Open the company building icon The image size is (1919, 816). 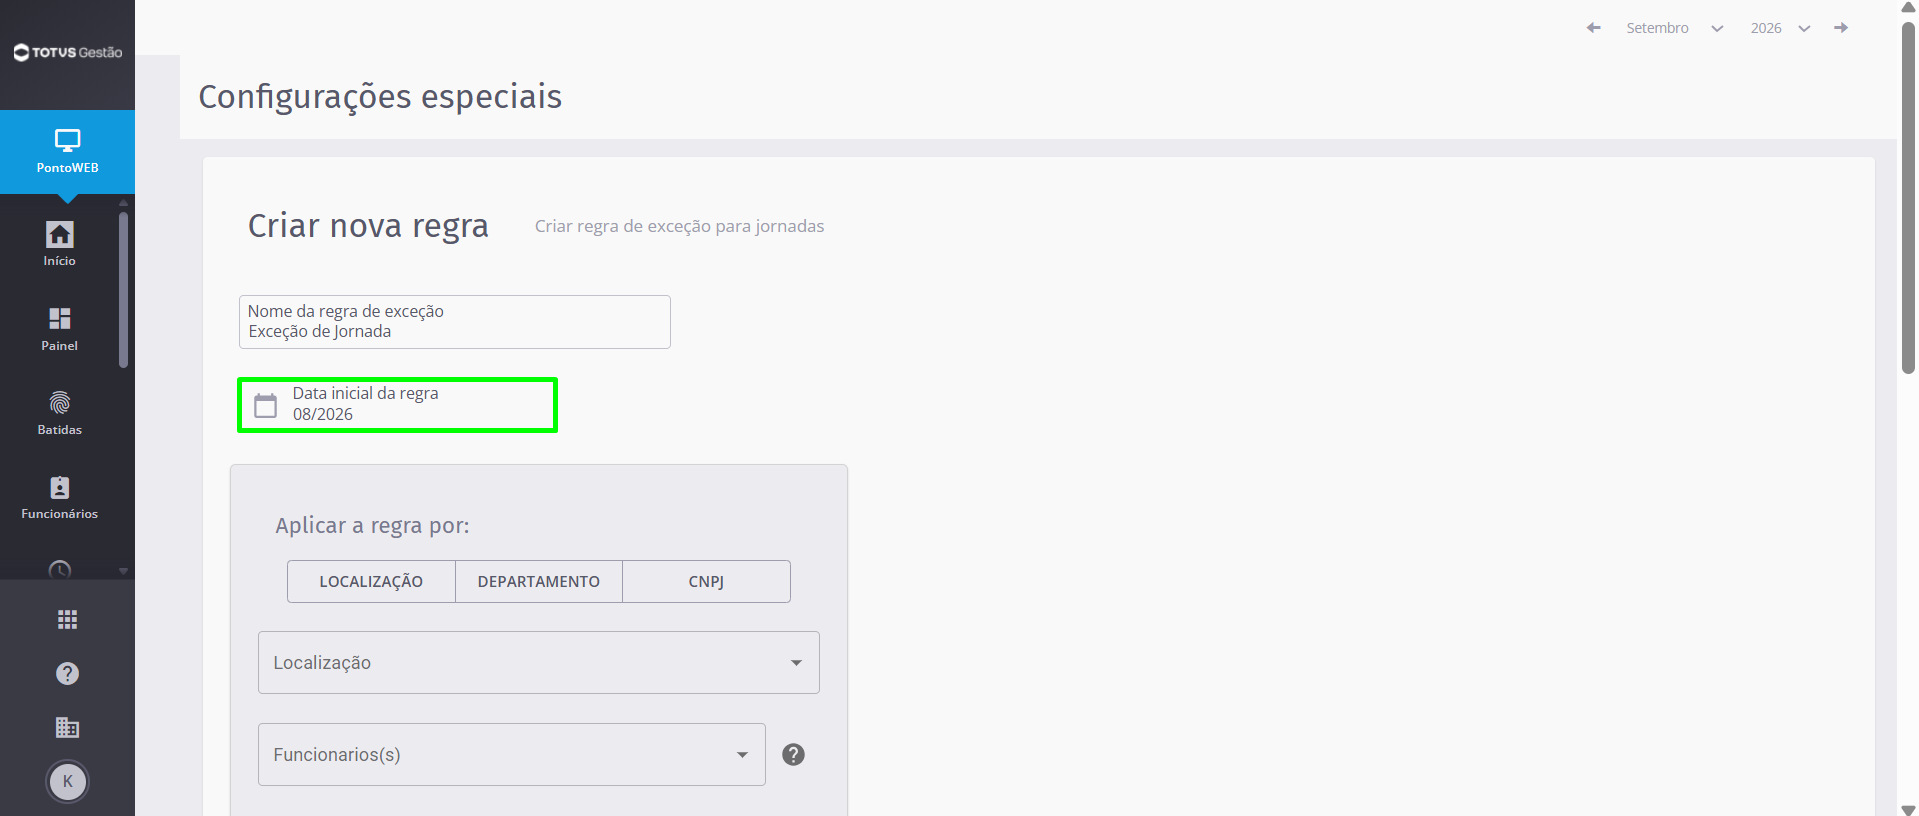[x=67, y=727]
